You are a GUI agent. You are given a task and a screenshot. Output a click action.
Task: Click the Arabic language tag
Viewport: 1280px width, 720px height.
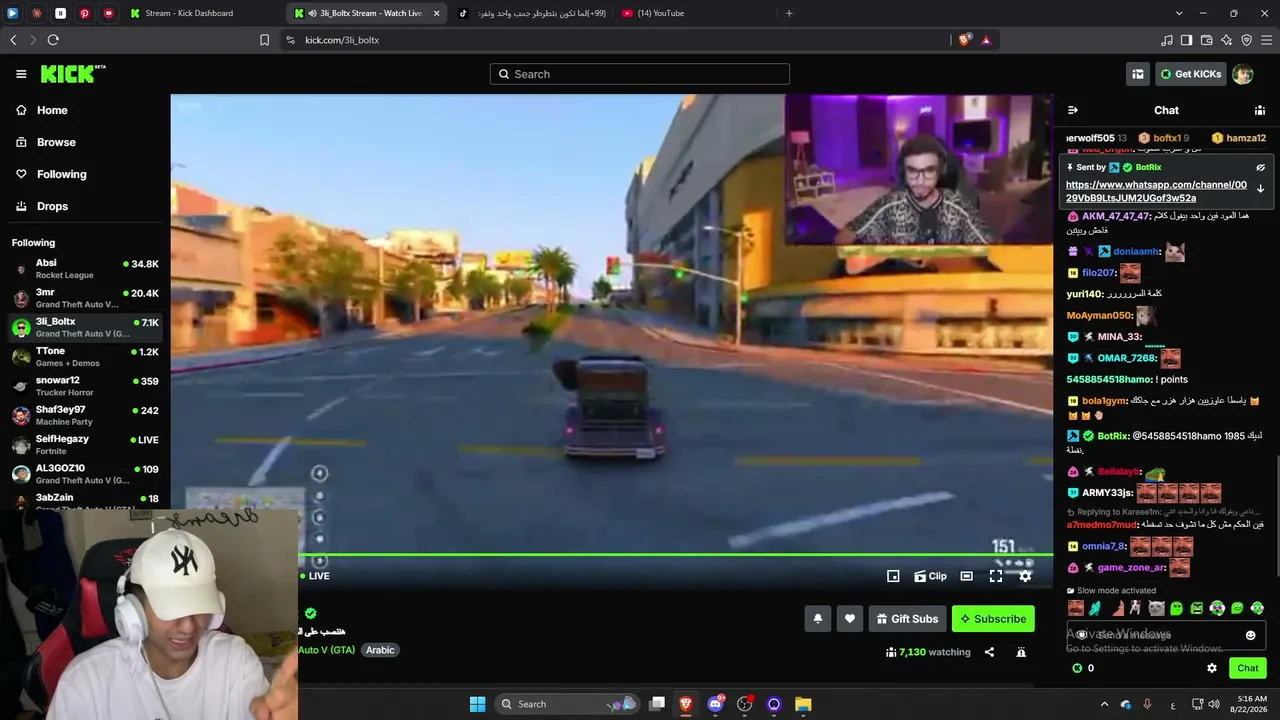click(x=380, y=650)
